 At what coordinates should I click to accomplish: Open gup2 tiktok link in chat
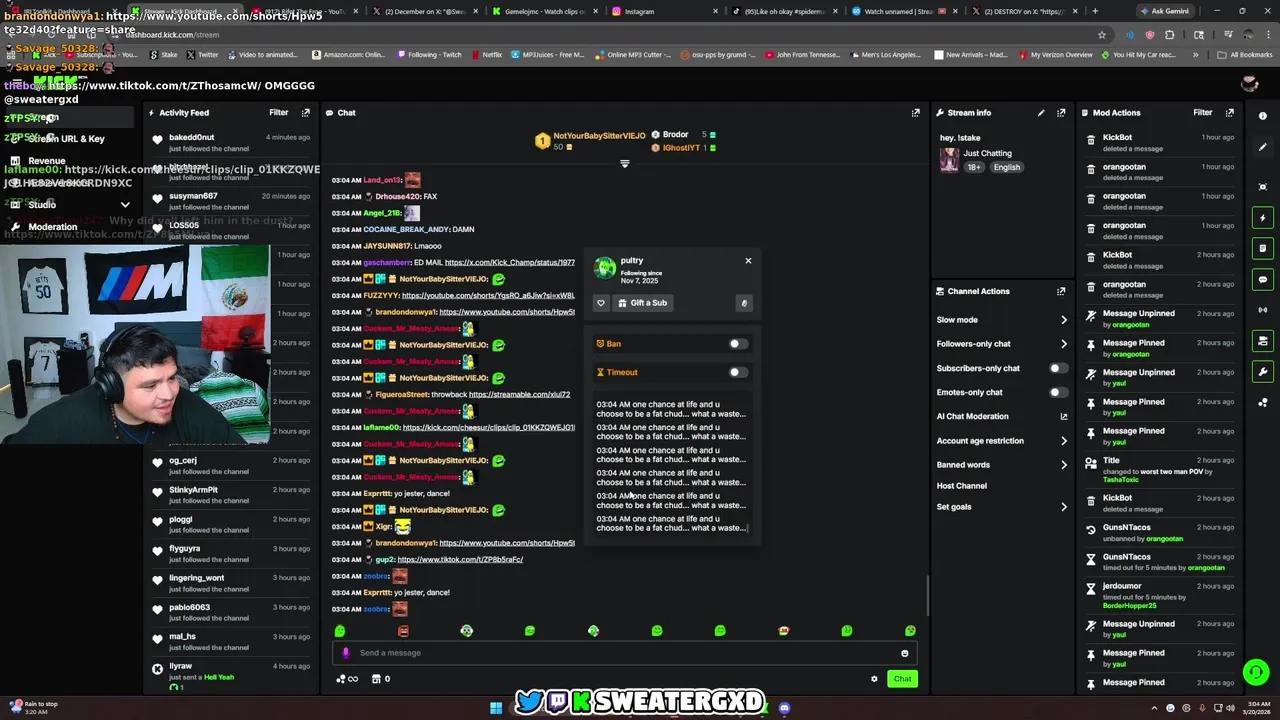point(460,559)
